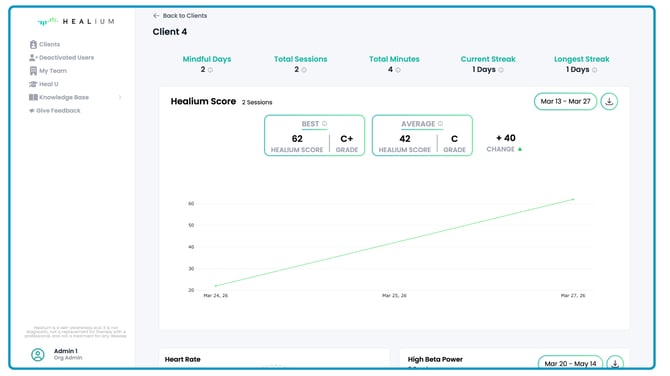The image size is (670, 376).
Task: Click the Mindful Days stat label
Action: pyautogui.click(x=207, y=59)
